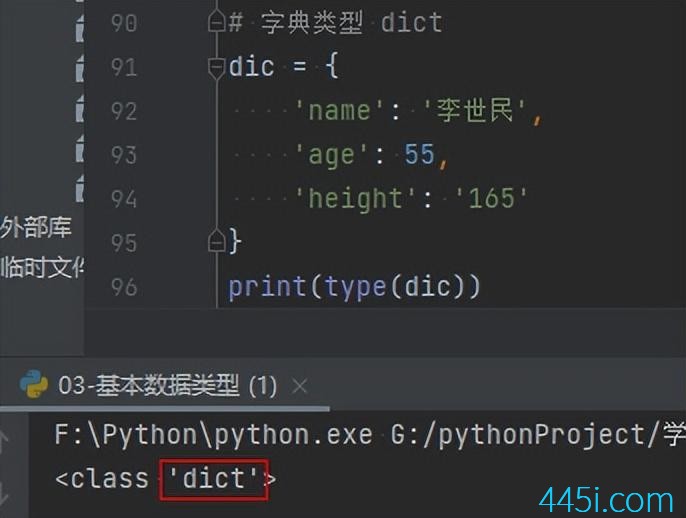
Task: Click line number 92 in gutter
Action: click(x=124, y=111)
